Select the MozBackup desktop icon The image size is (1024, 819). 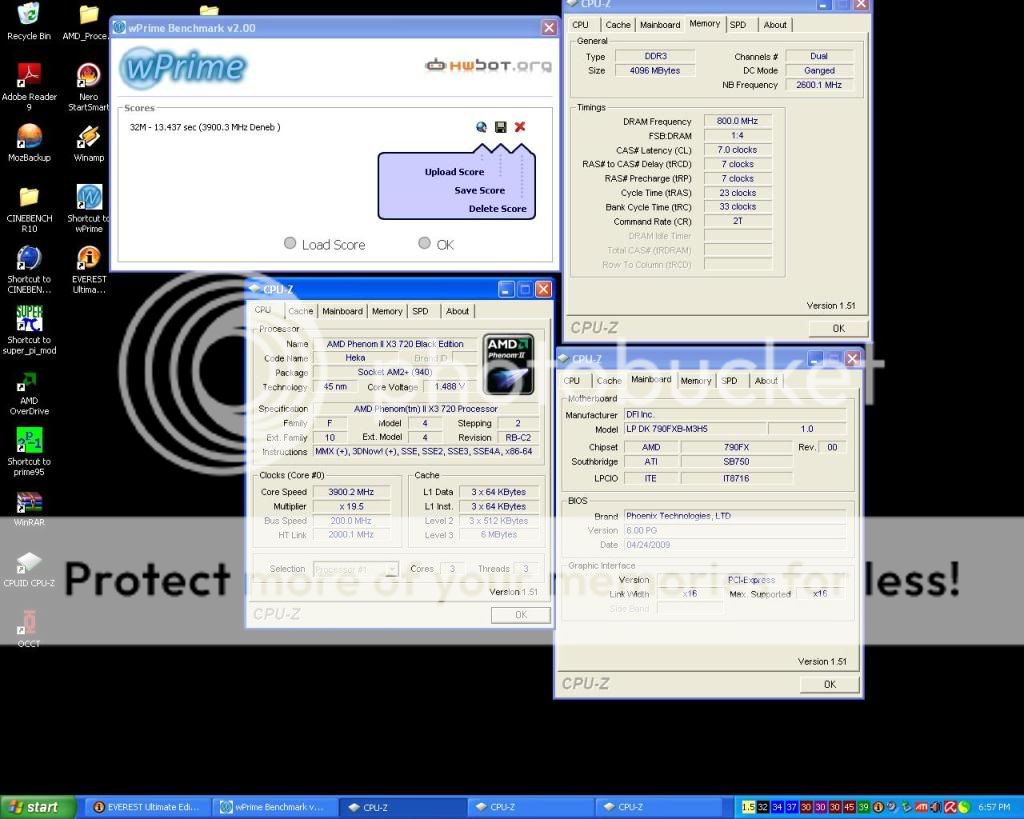pyautogui.click(x=29, y=143)
